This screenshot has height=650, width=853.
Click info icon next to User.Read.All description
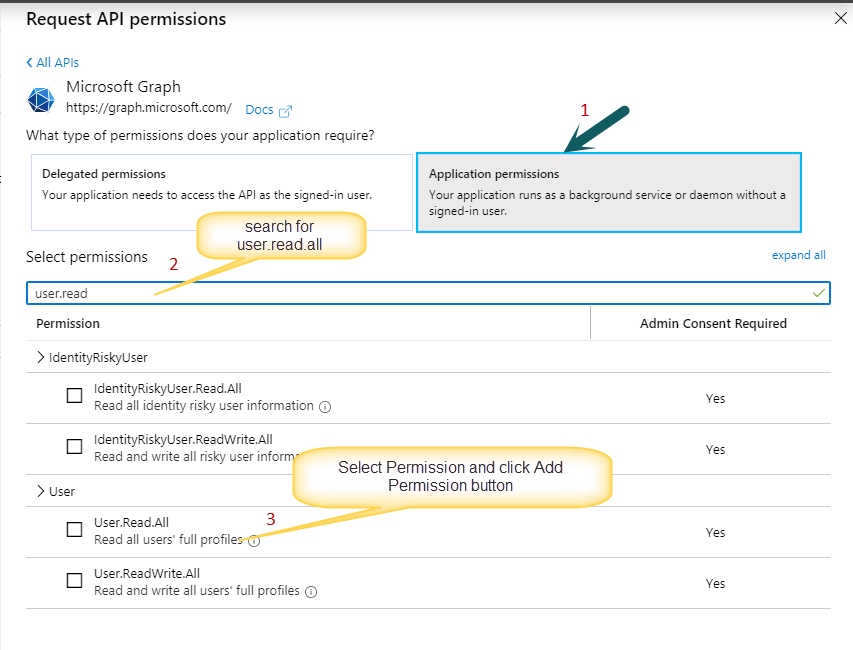(x=254, y=541)
